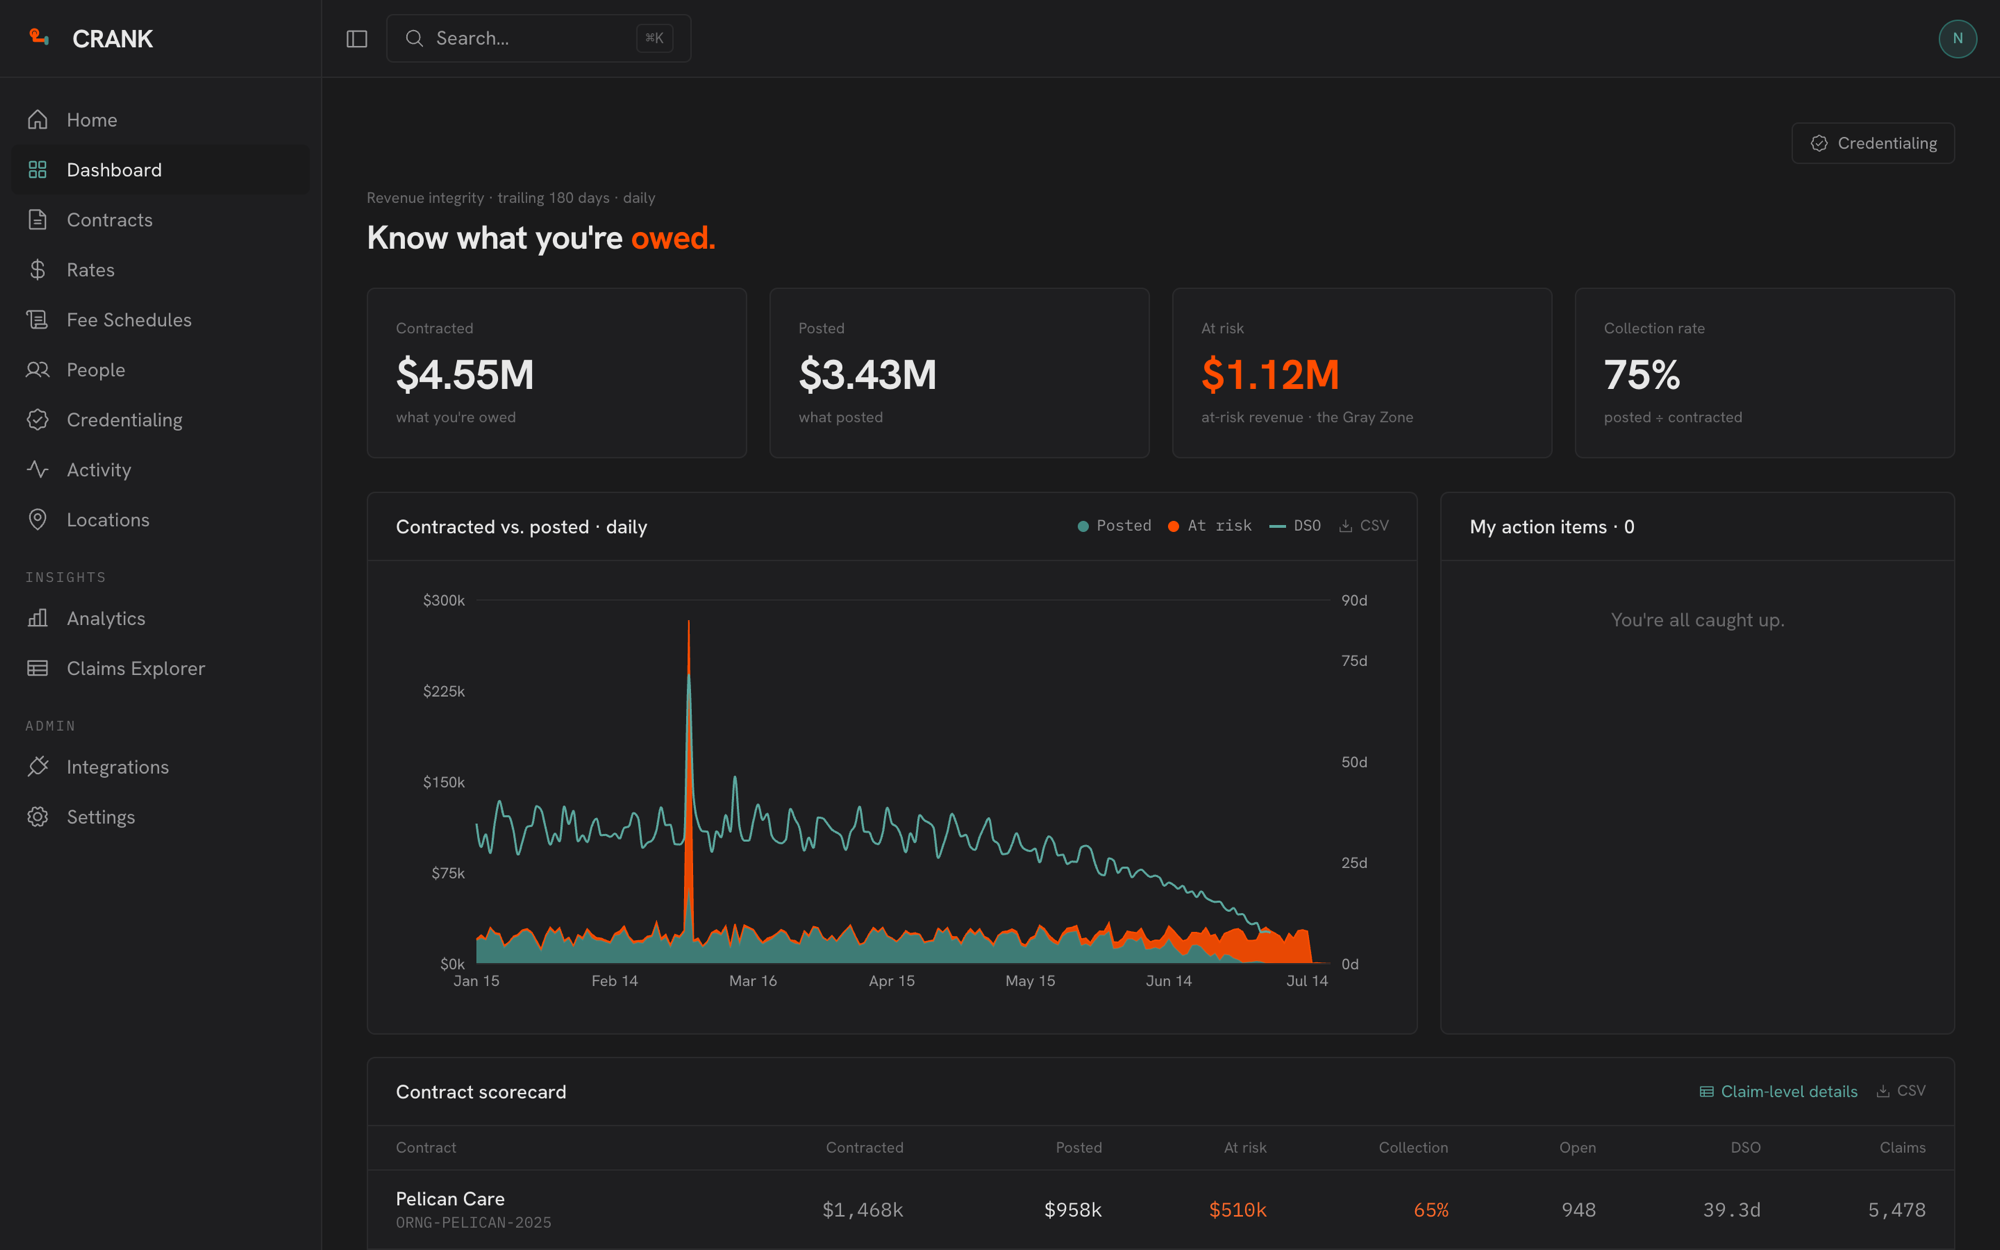Select Contracts in the sidebar
Image resolution: width=2000 pixels, height=1250 pixels.
(x=160, y=220)
